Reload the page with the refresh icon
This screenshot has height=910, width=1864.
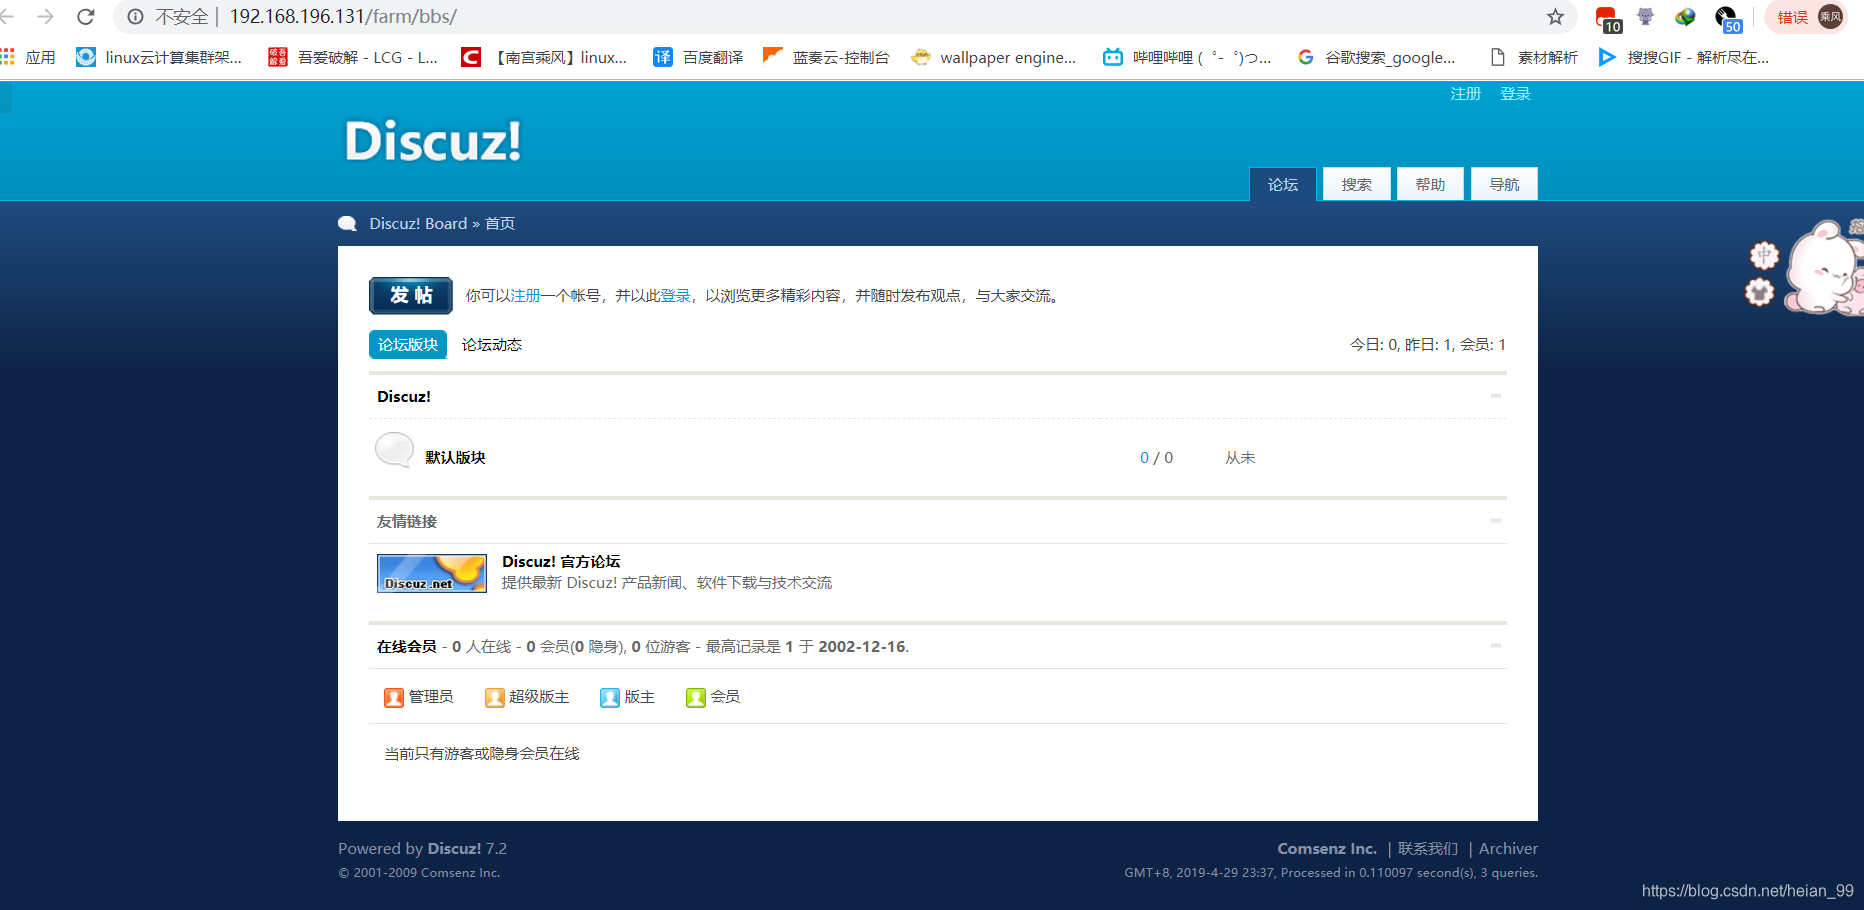(x=86, y=17)
